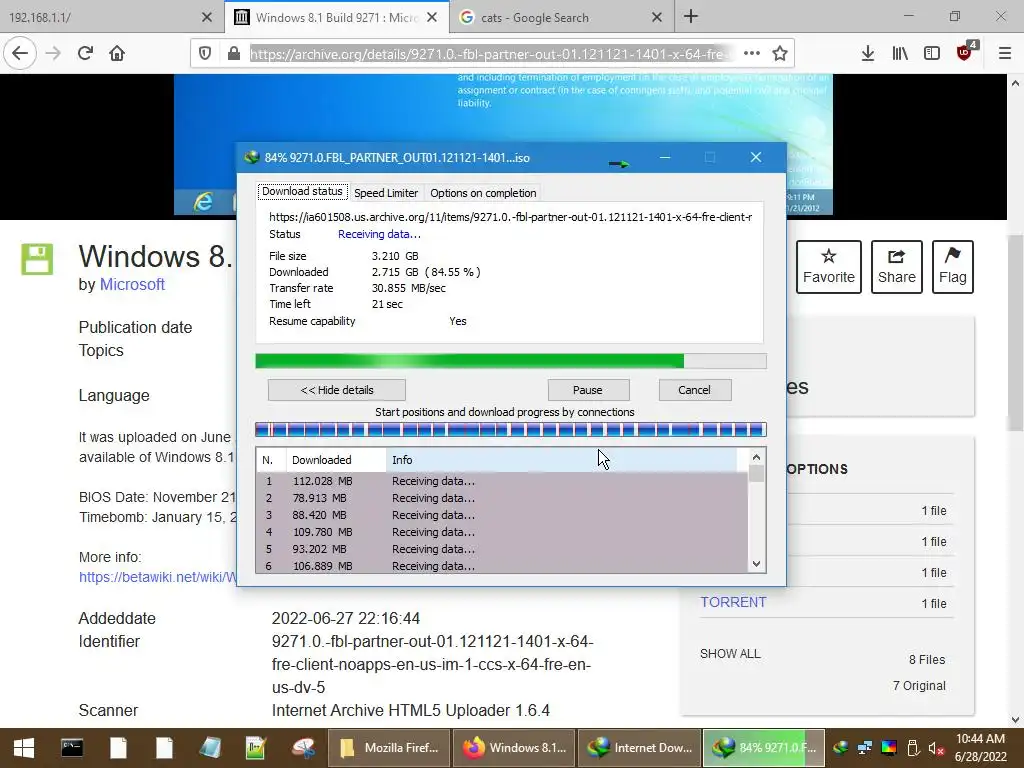
Task: Click the browser page vertical scrollbar
Action: coord(1015,333)
